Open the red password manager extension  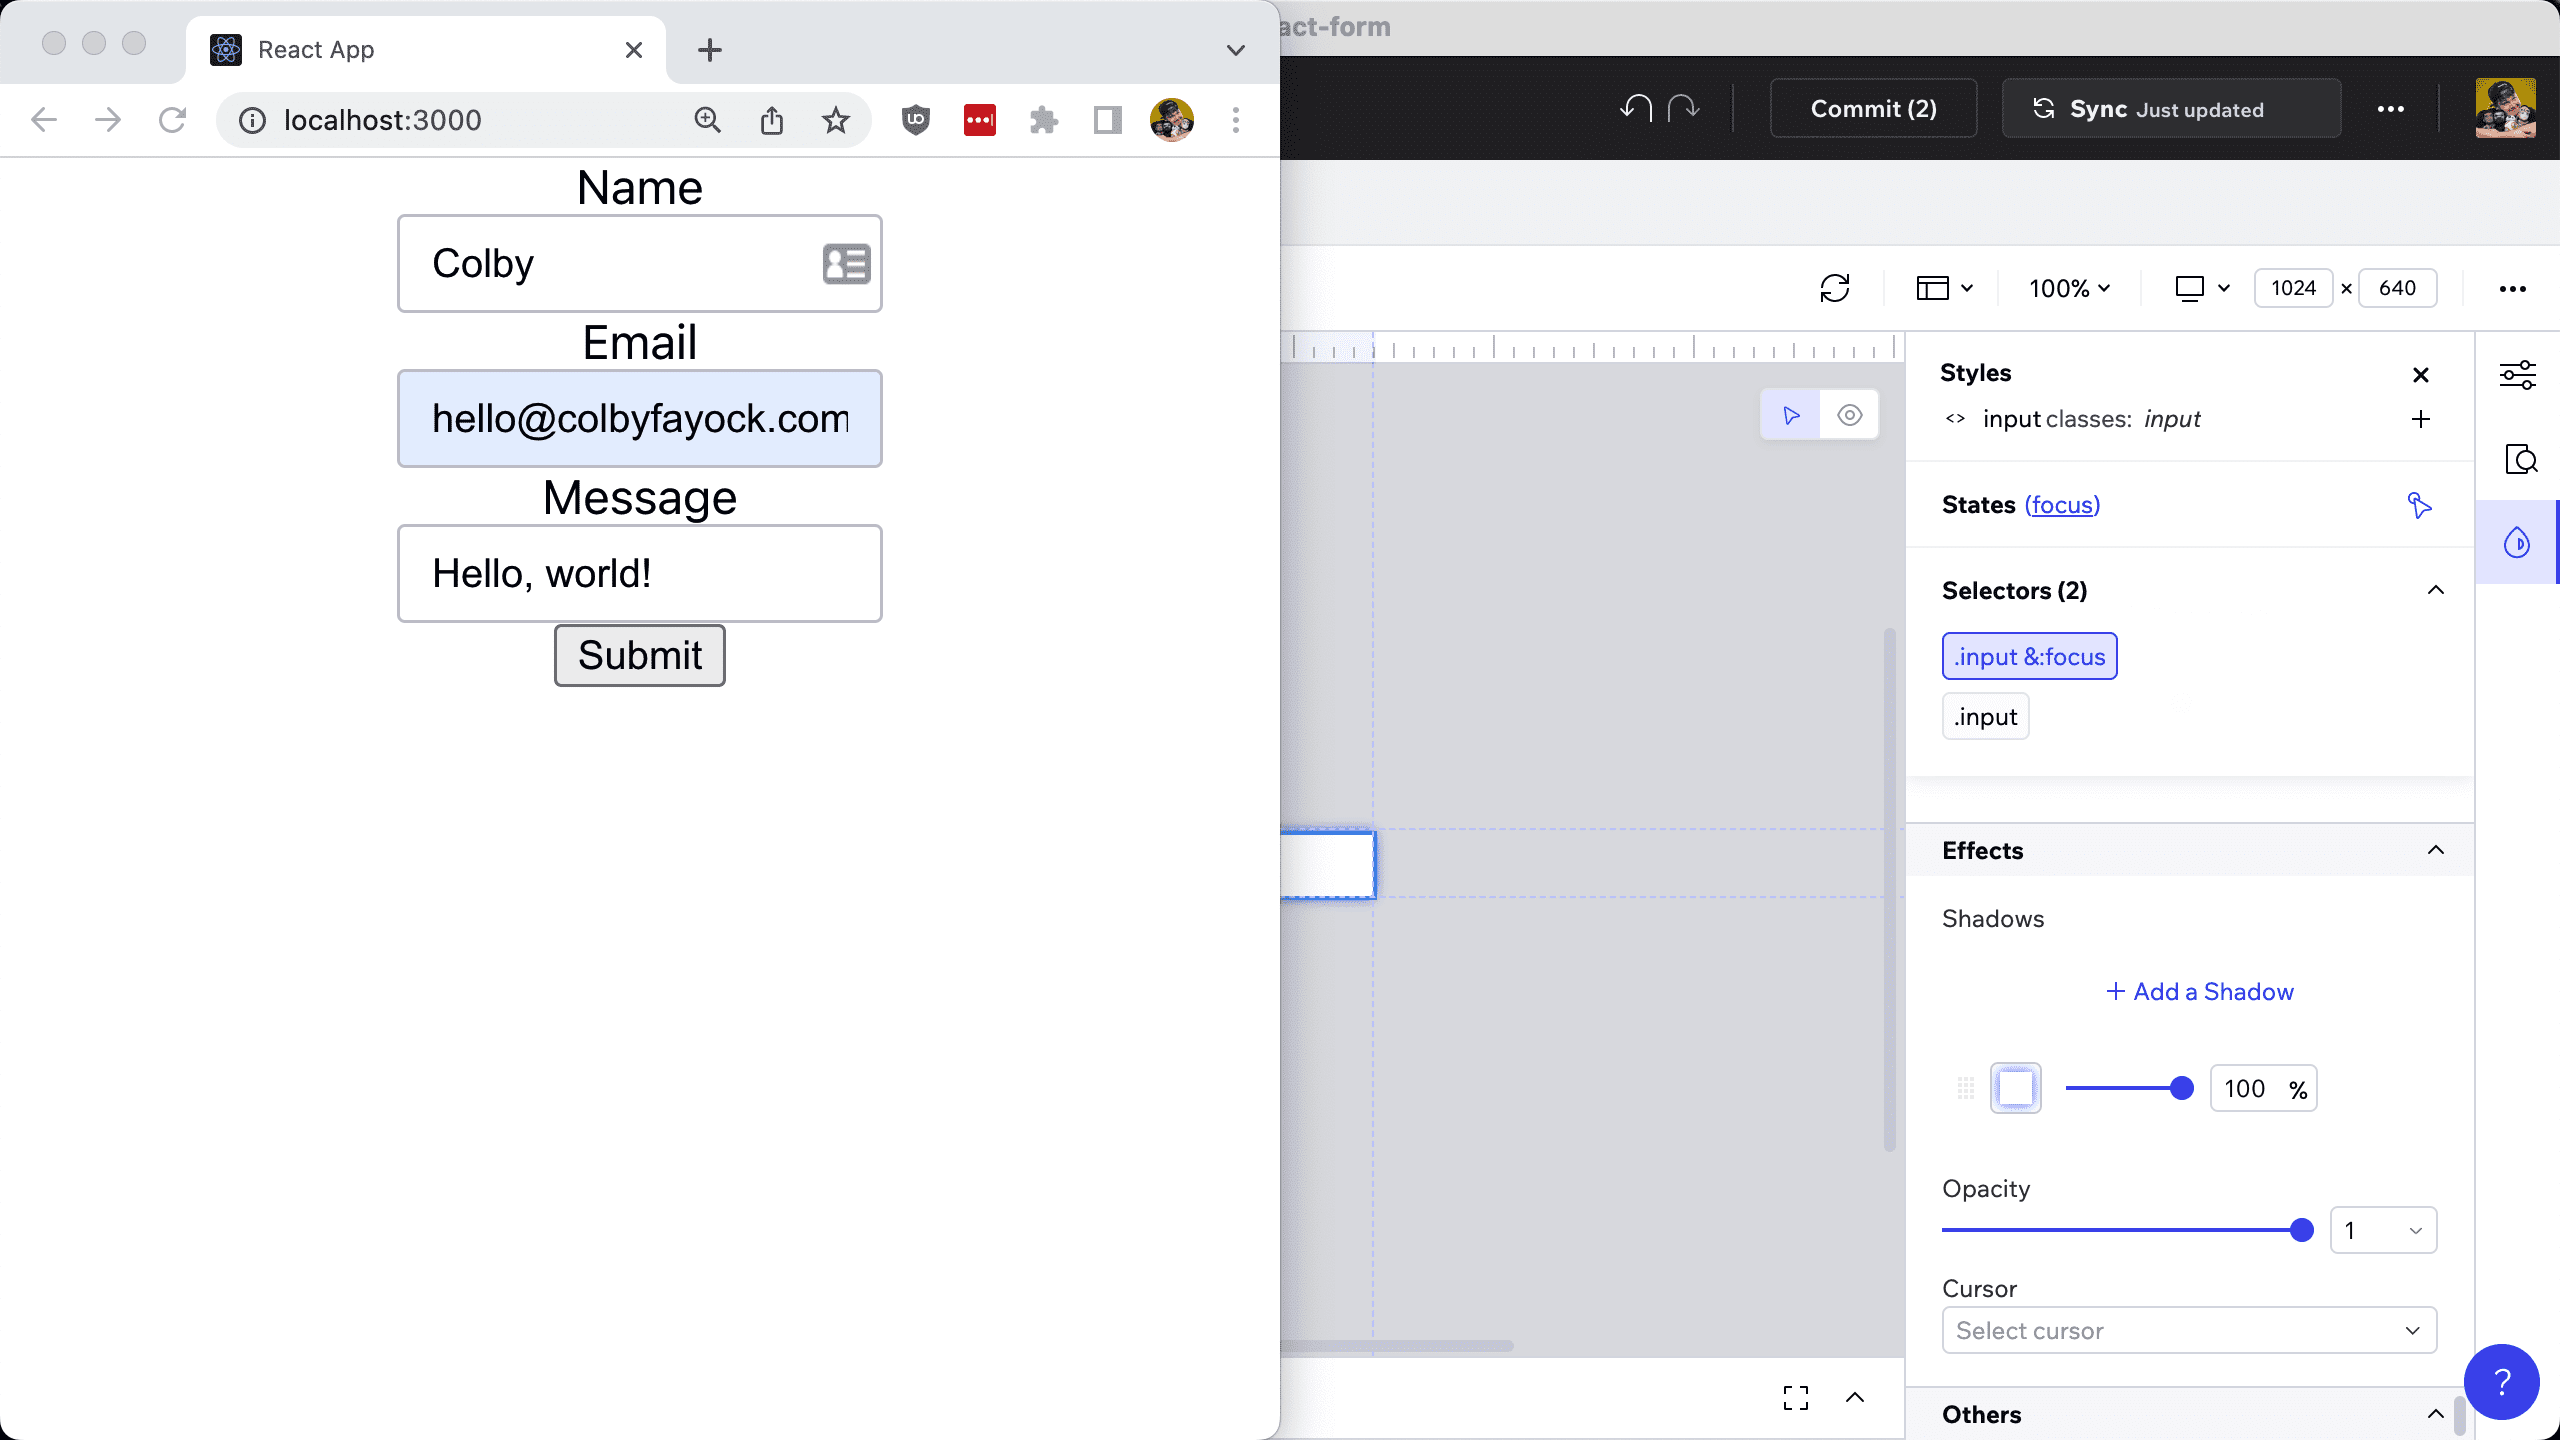tap(979, 120)
